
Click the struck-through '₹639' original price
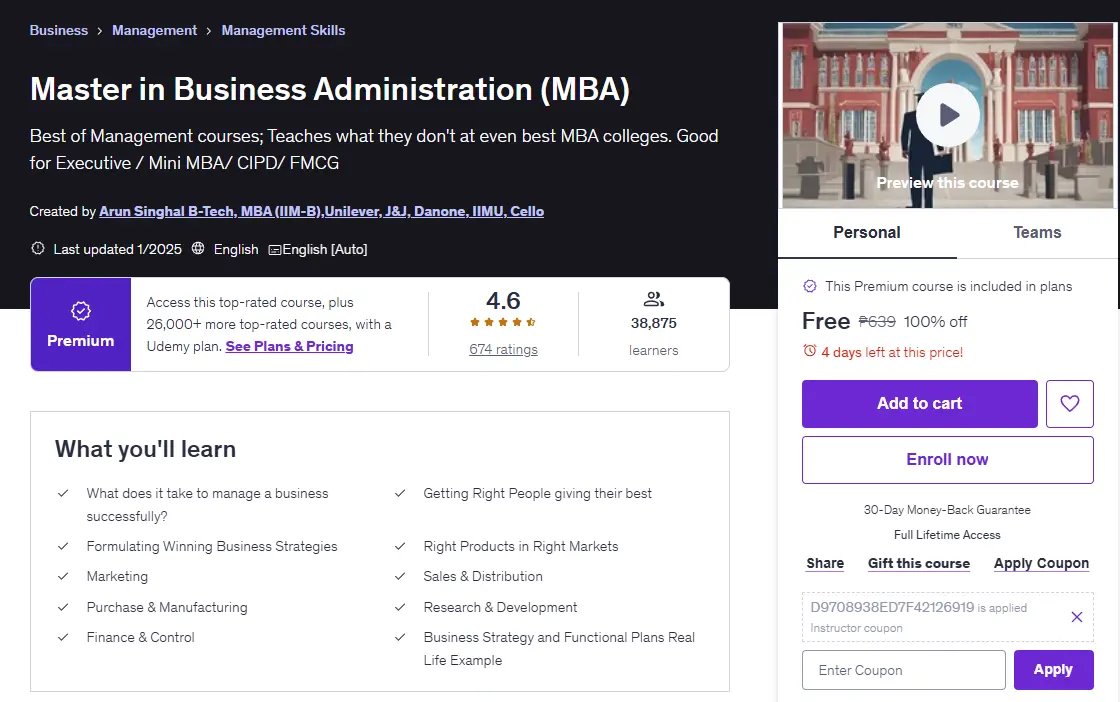pyautogui.click(x=877, y=321)
